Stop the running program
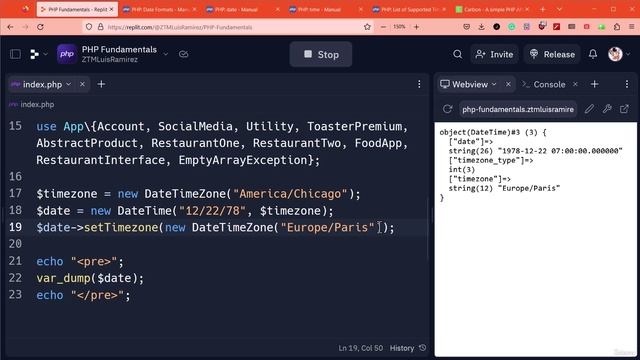The image size is (640, 360). point(321,54)
